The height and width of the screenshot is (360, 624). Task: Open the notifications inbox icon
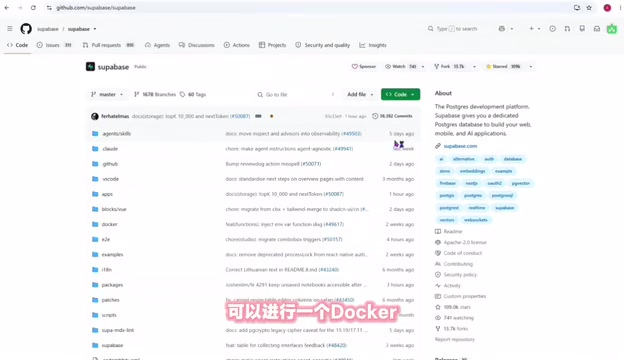(597, 29)
